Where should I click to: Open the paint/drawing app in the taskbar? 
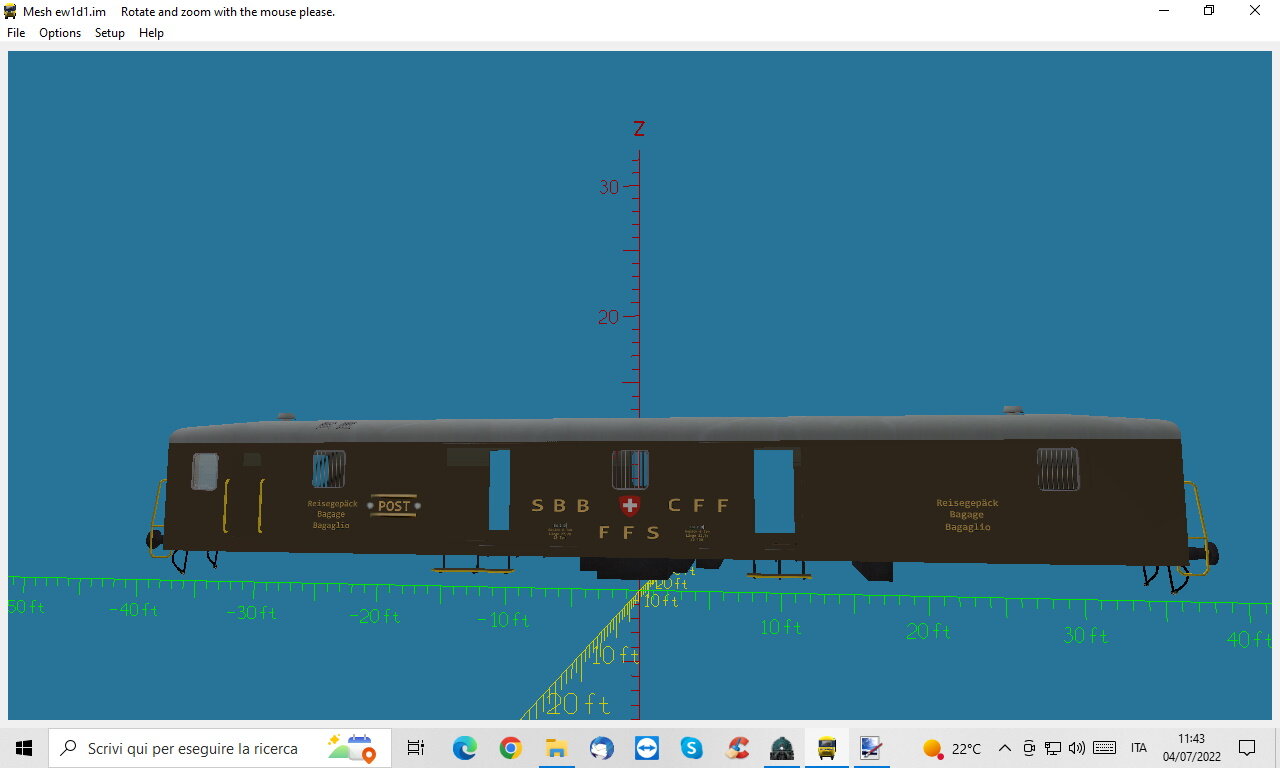coord(871,748)
